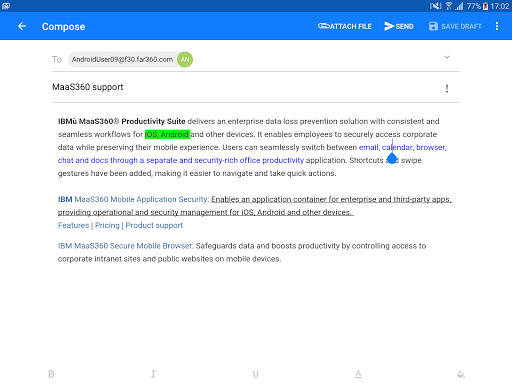This screenshot has height=384, width=512.
Task: Expand the recipients chevron for Cc/Bcc
Action: click(x=447, y=57)
